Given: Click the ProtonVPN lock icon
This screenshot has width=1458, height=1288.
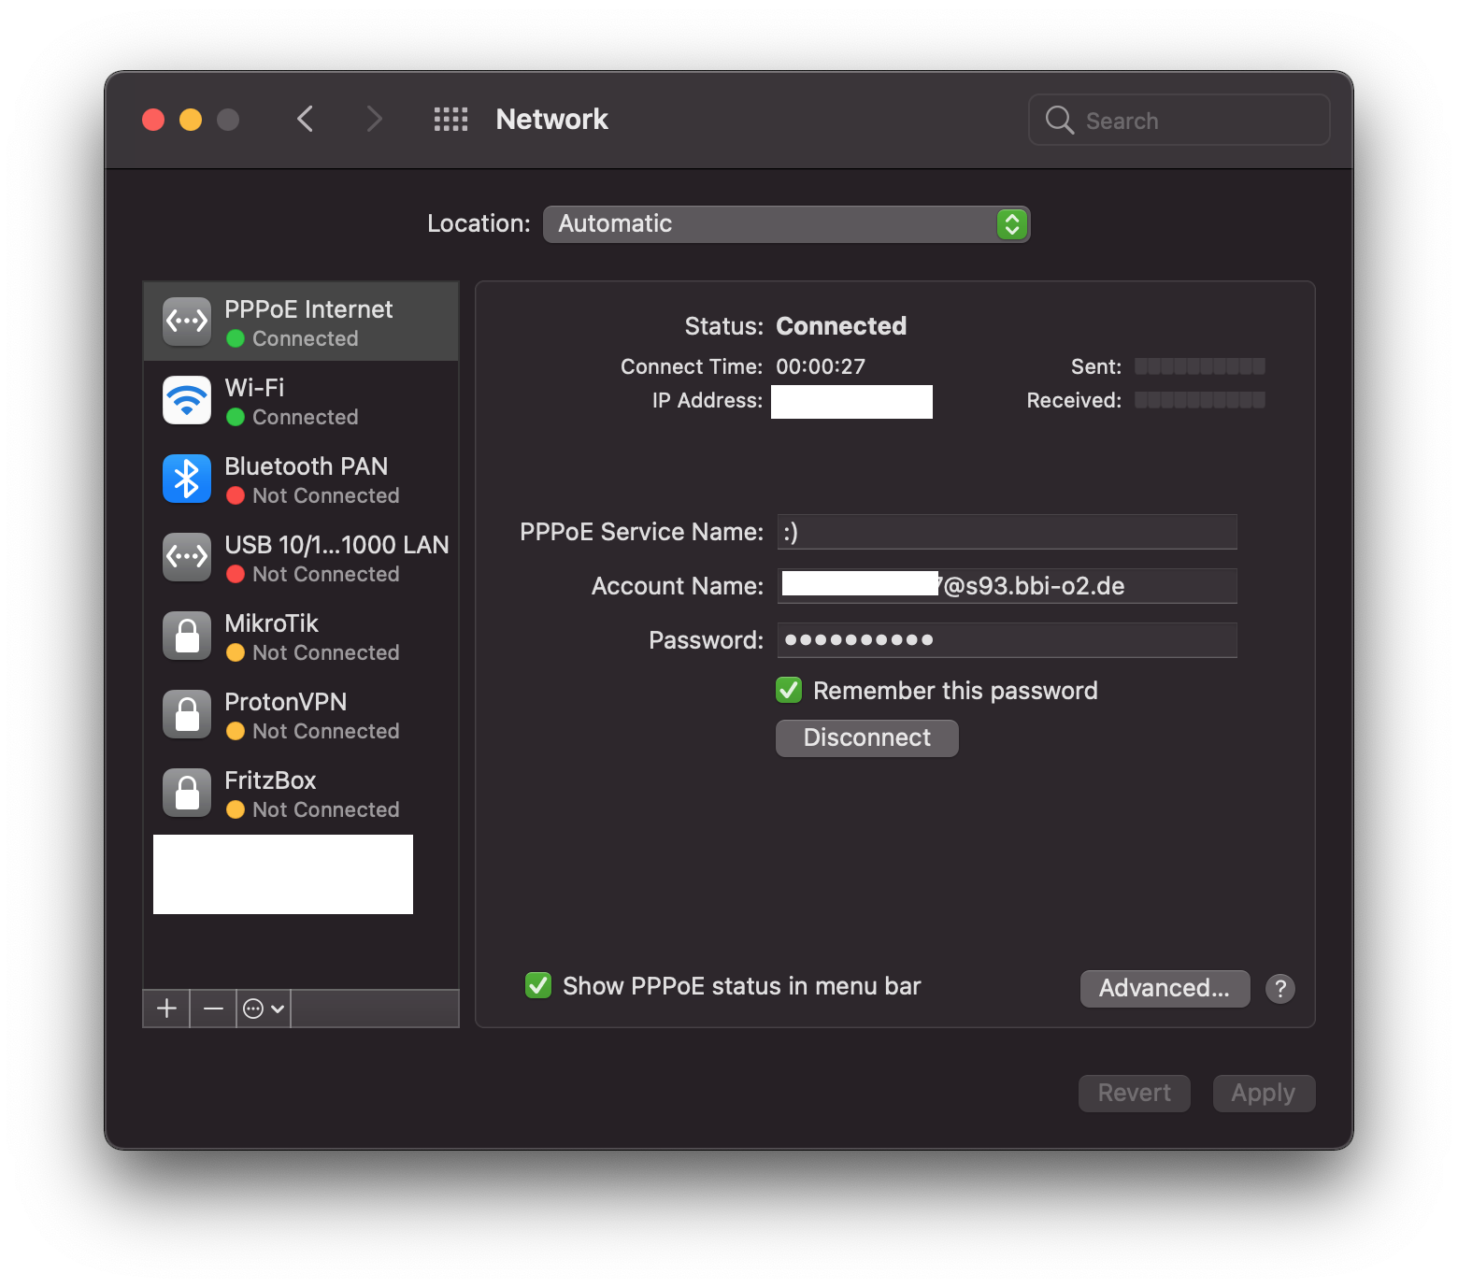Looking at the screenshot, I should (187, 714).
